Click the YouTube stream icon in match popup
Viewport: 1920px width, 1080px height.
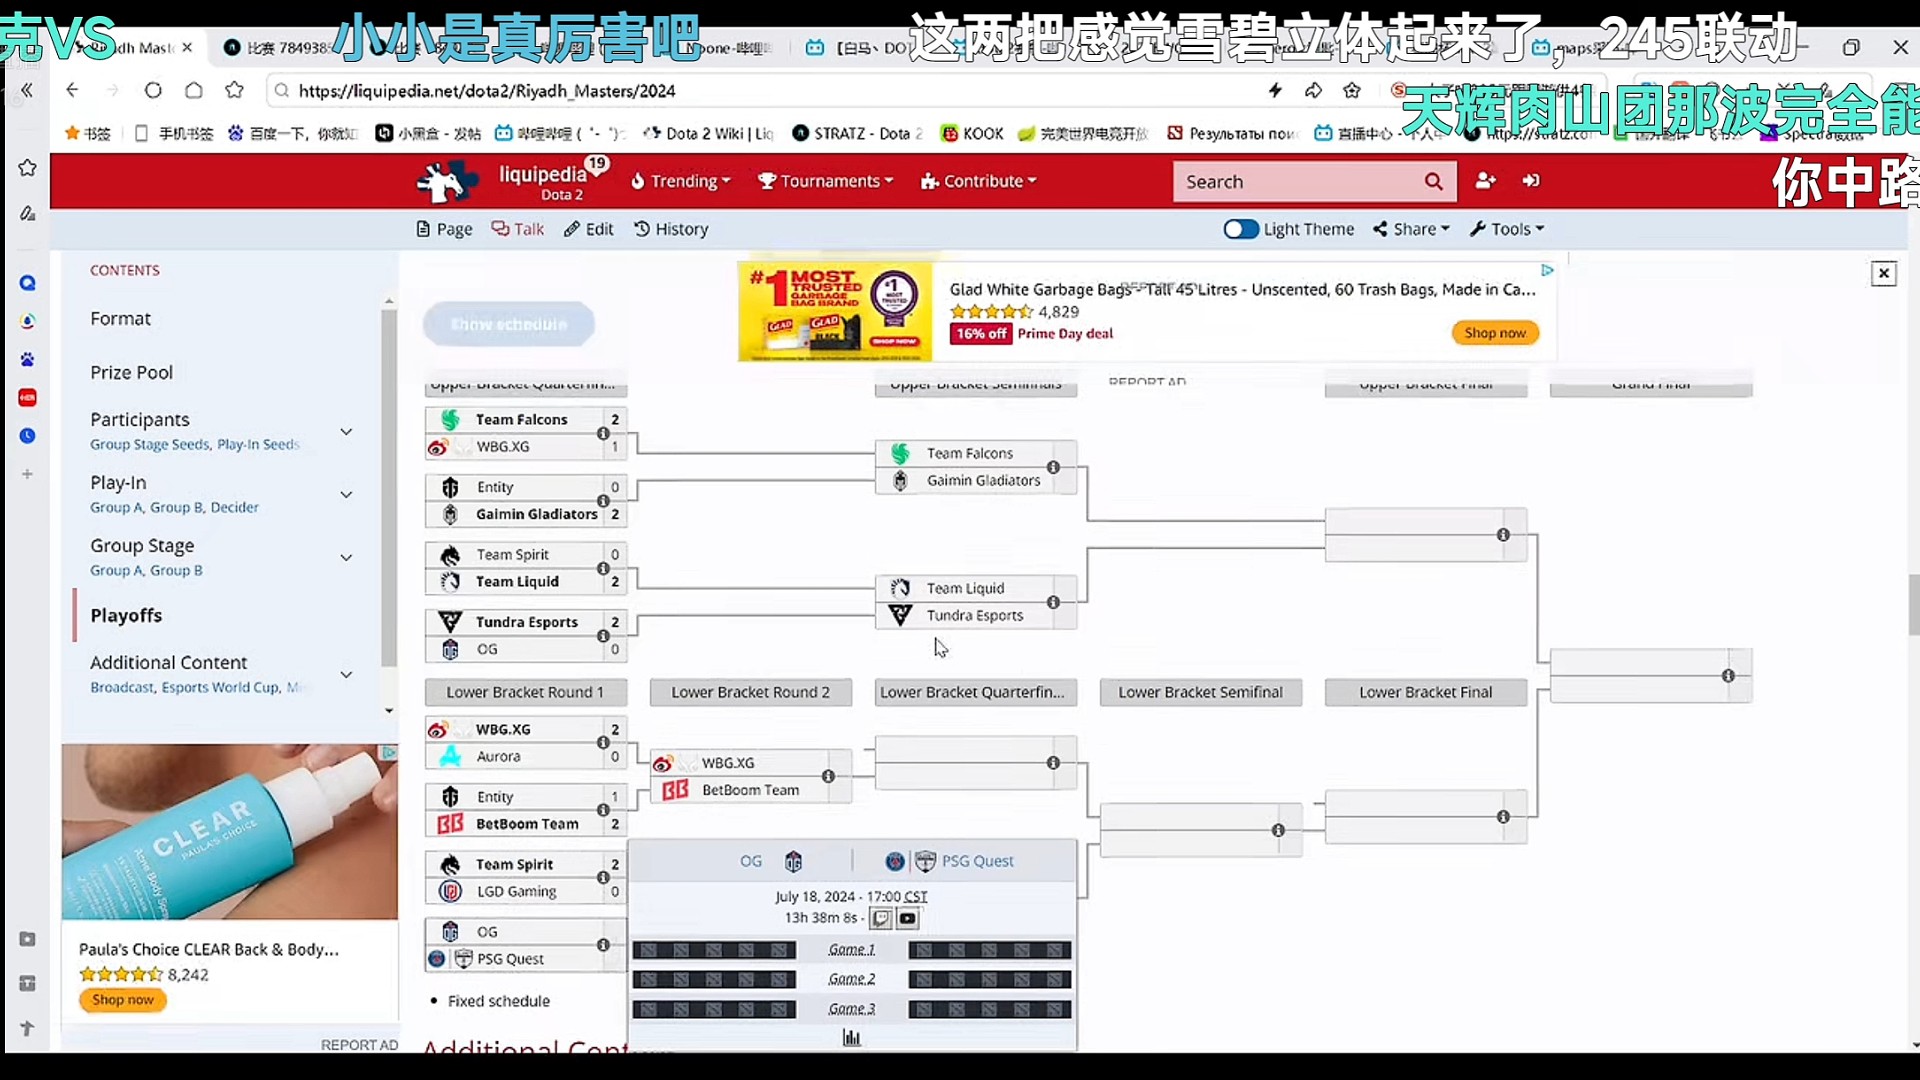[907, 918]
